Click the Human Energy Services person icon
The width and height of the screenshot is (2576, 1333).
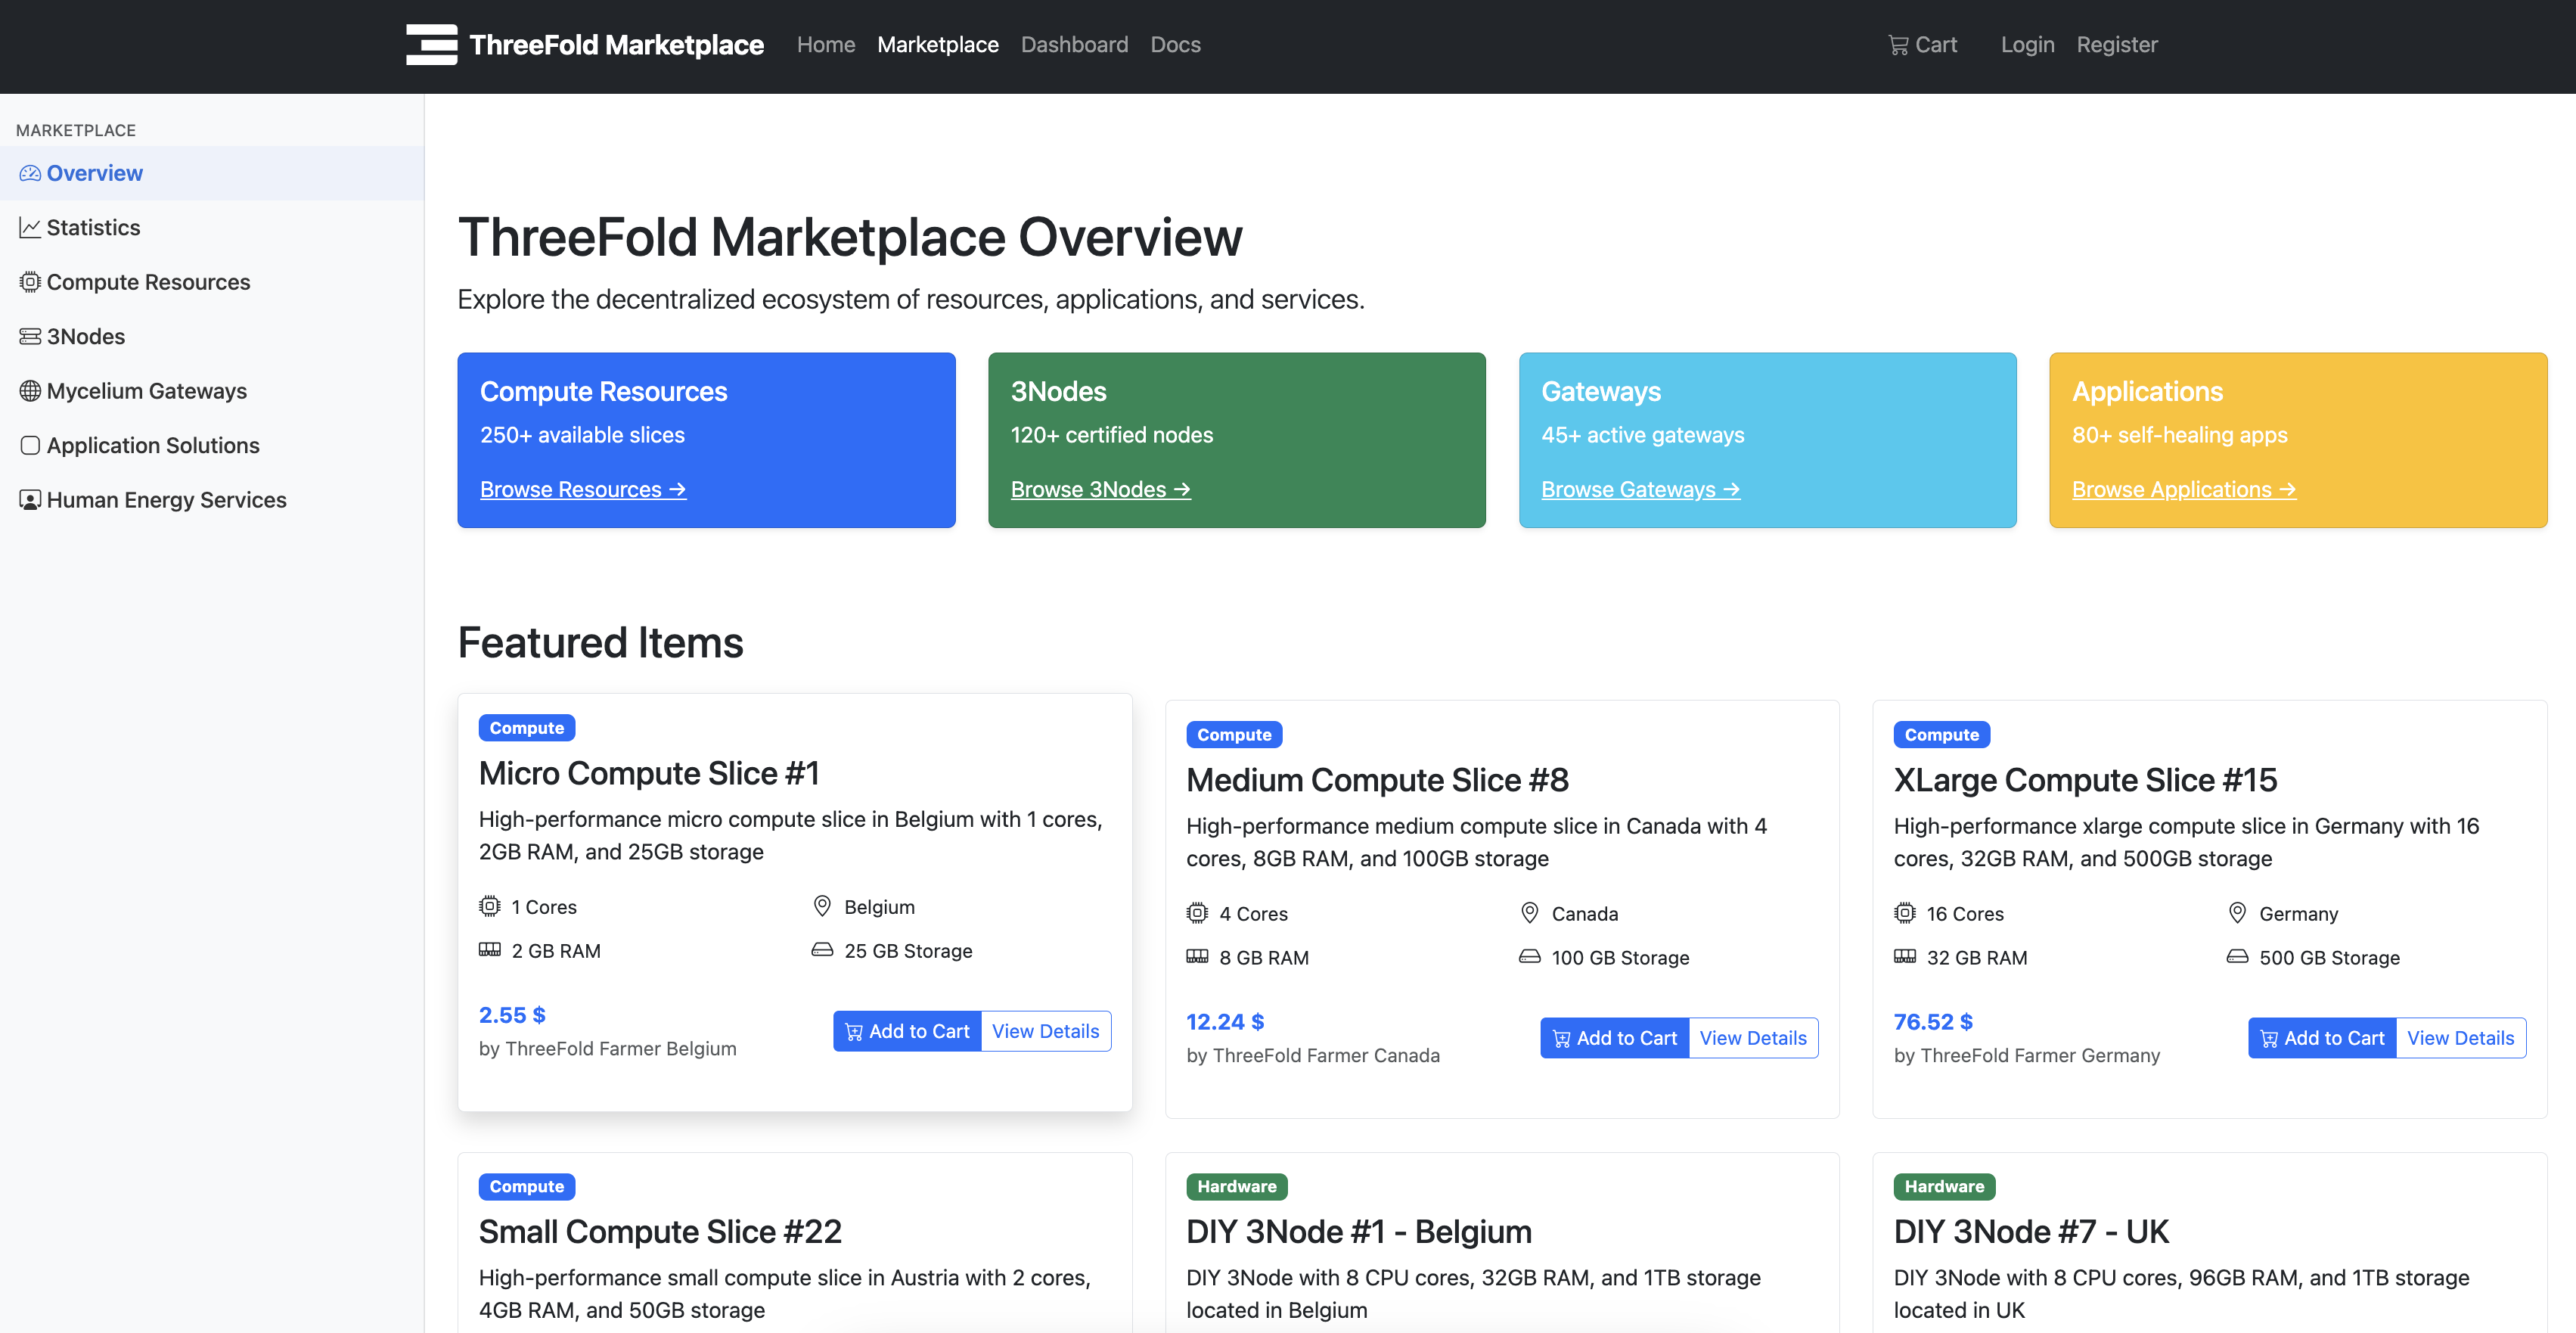click(30, 500)
